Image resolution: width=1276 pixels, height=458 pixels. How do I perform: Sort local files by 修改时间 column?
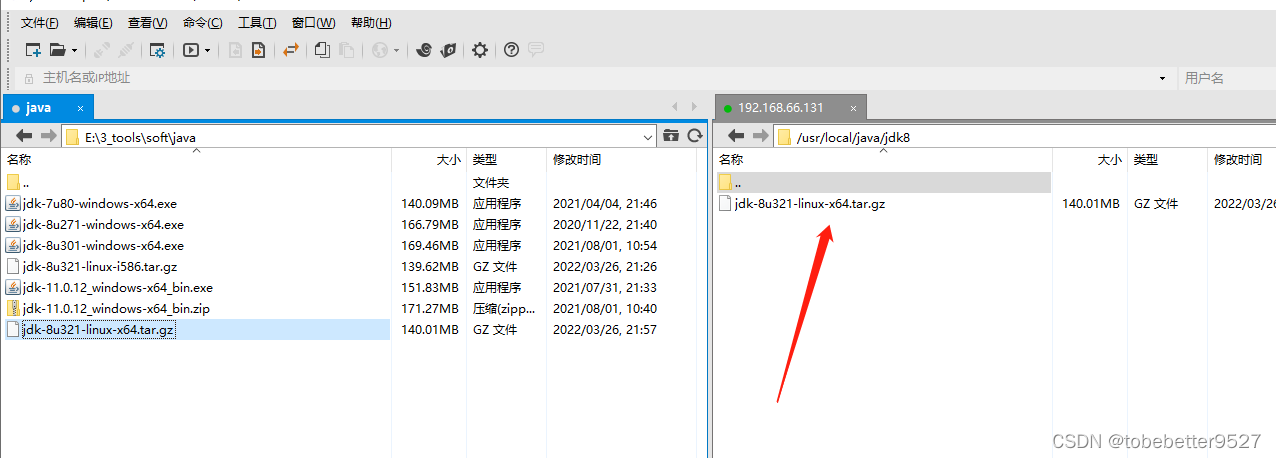click(621, 159)
